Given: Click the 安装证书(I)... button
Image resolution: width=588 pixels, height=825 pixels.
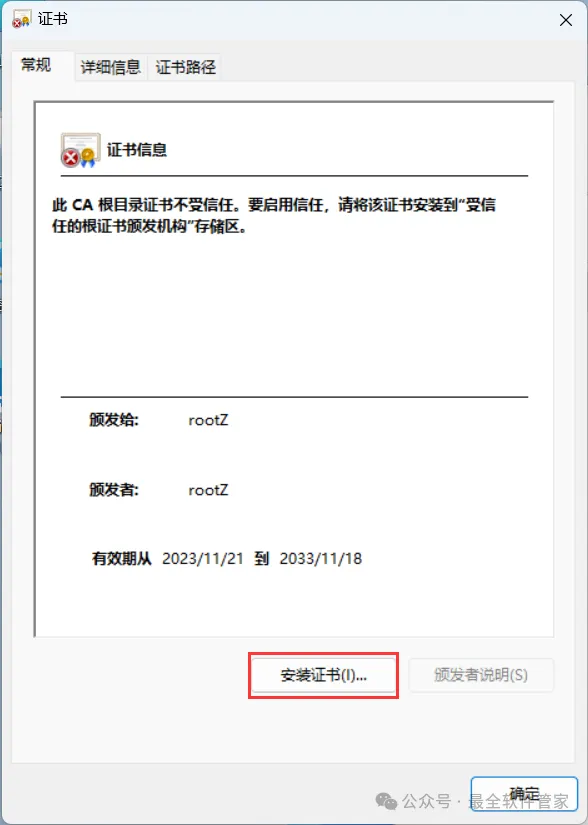Looking at the screenshot, I should [323, 675].
